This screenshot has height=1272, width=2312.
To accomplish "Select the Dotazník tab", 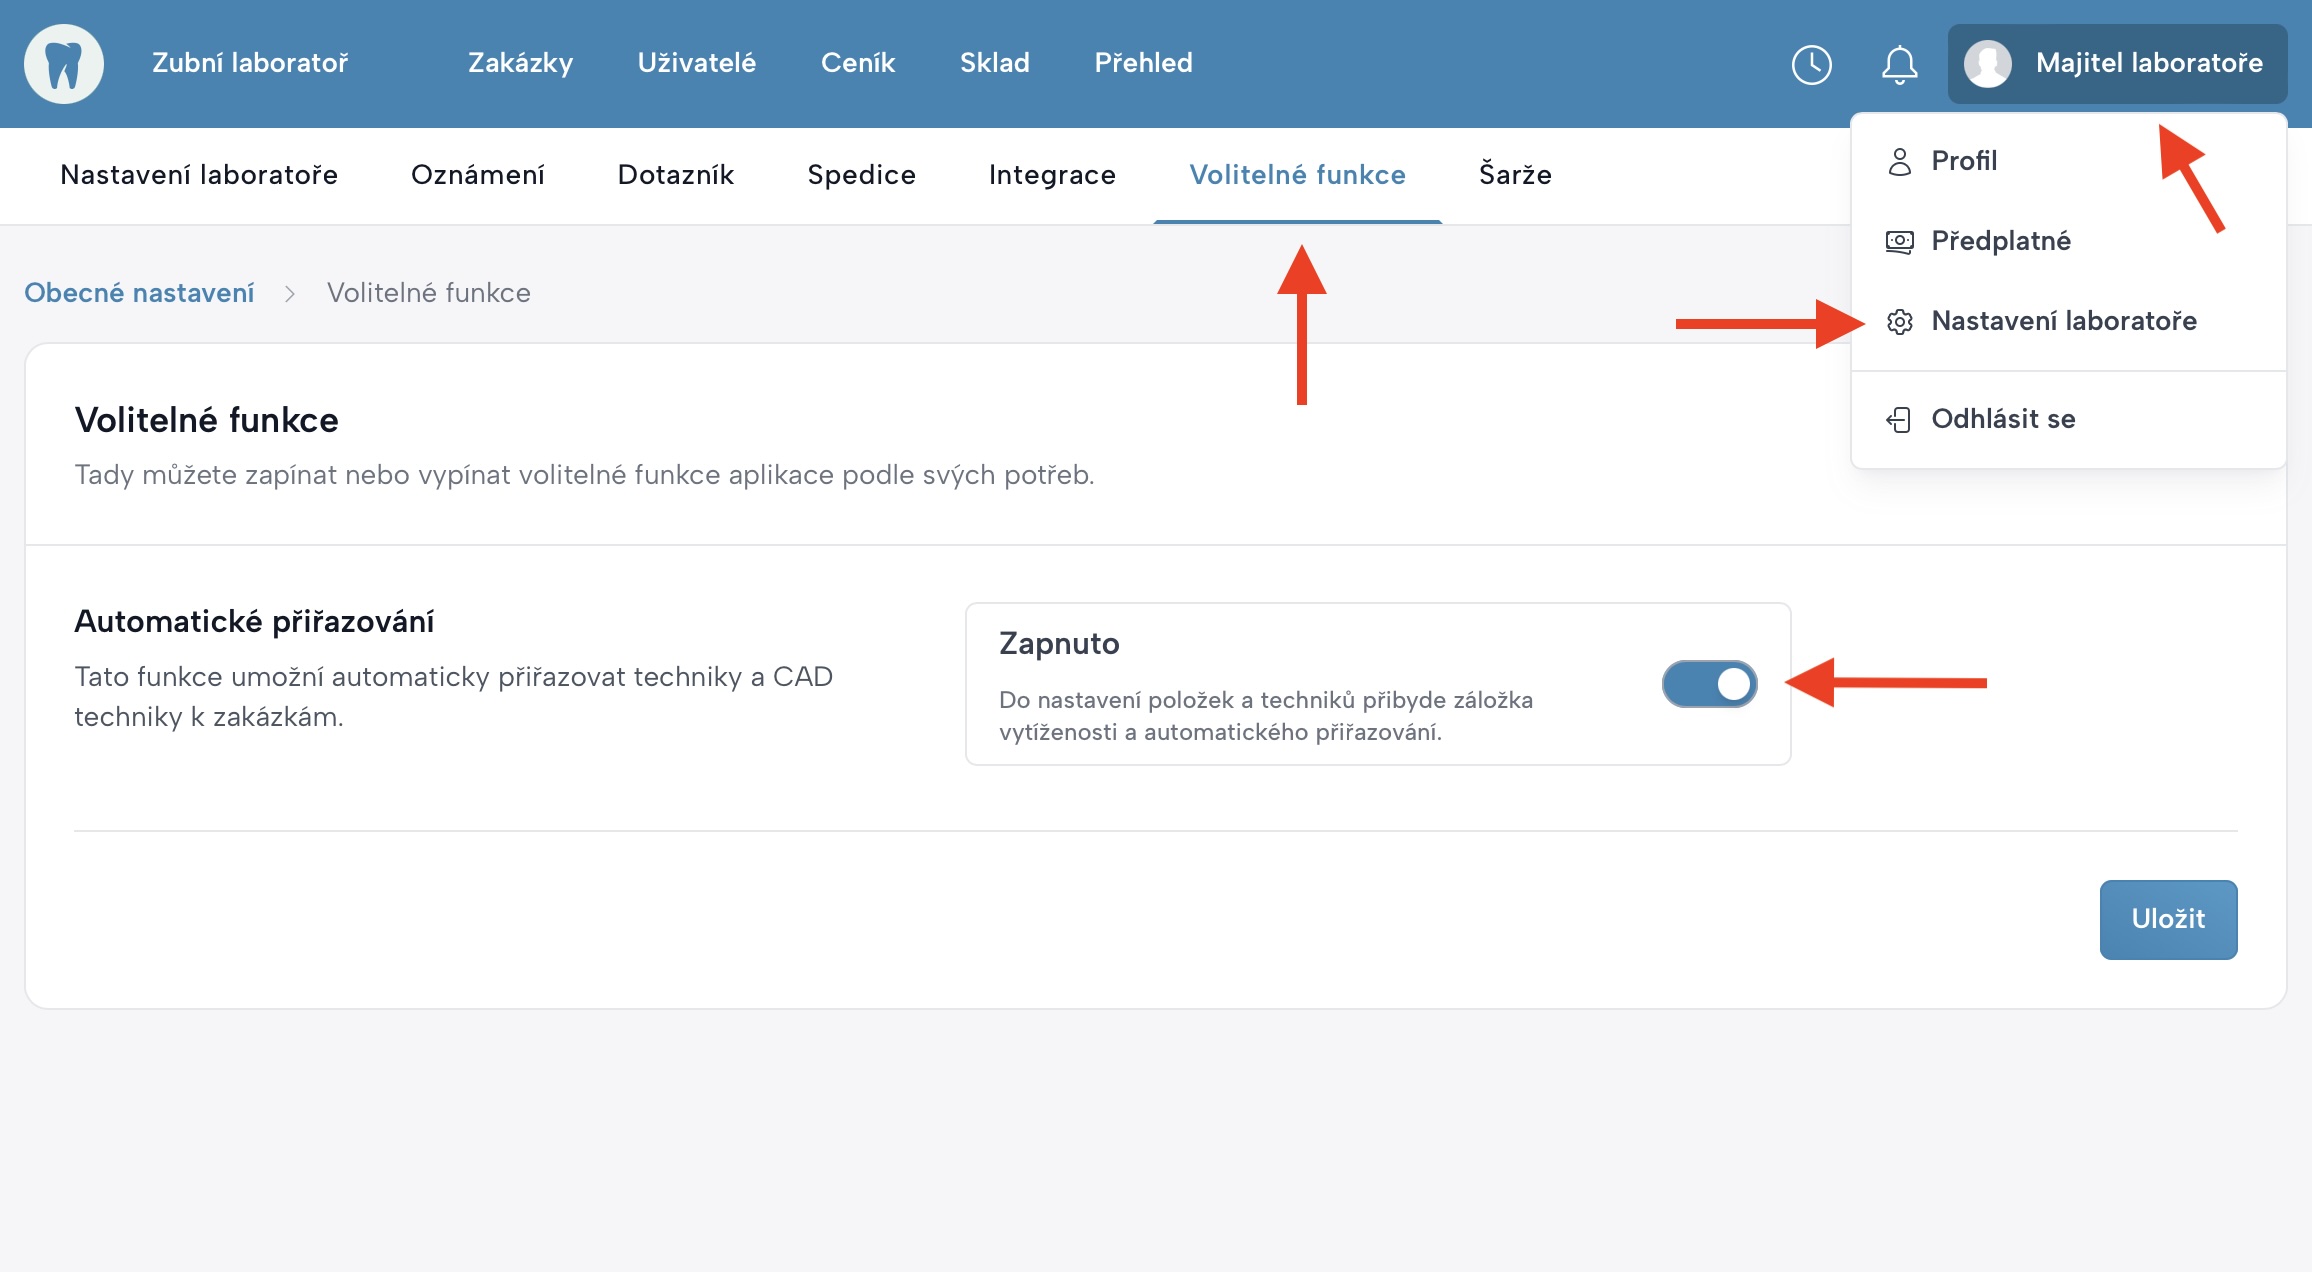I will coord(675,175).
